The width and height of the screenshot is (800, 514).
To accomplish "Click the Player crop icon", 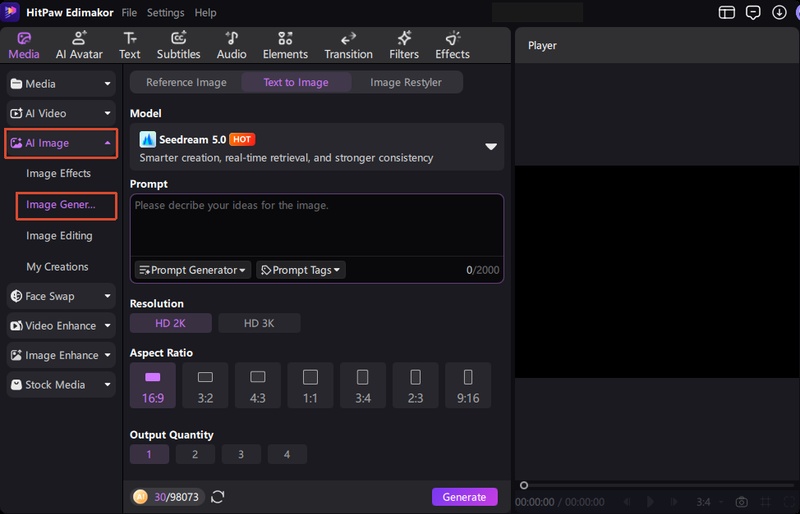I will tap(765, 502).
